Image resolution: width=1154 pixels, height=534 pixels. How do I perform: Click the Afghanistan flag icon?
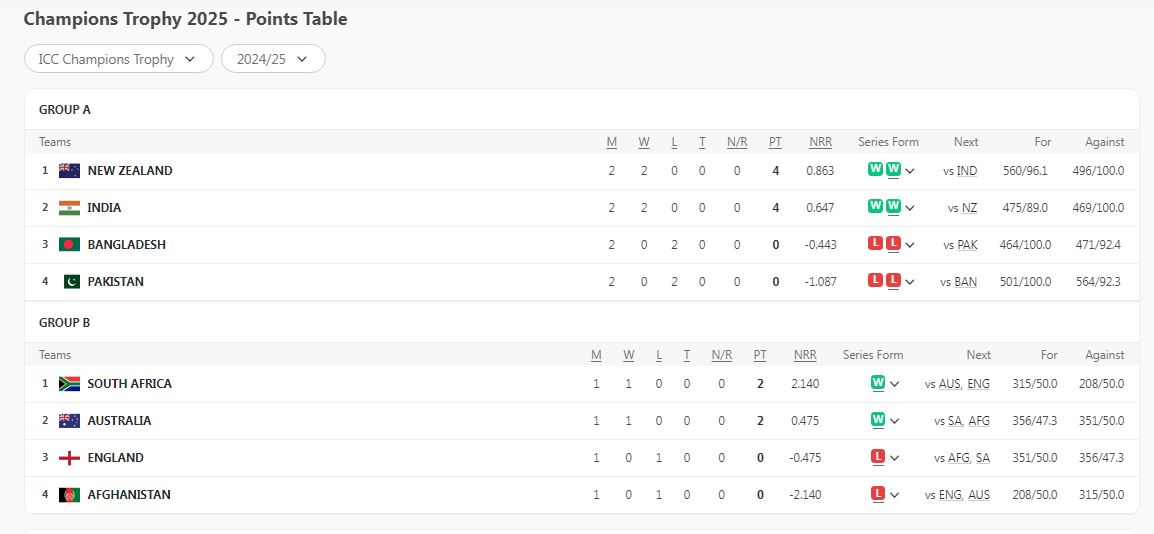pos(69,495)
